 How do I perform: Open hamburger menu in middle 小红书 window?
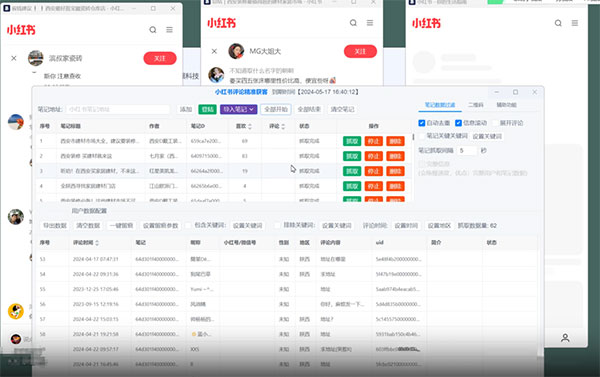(370, 23)
